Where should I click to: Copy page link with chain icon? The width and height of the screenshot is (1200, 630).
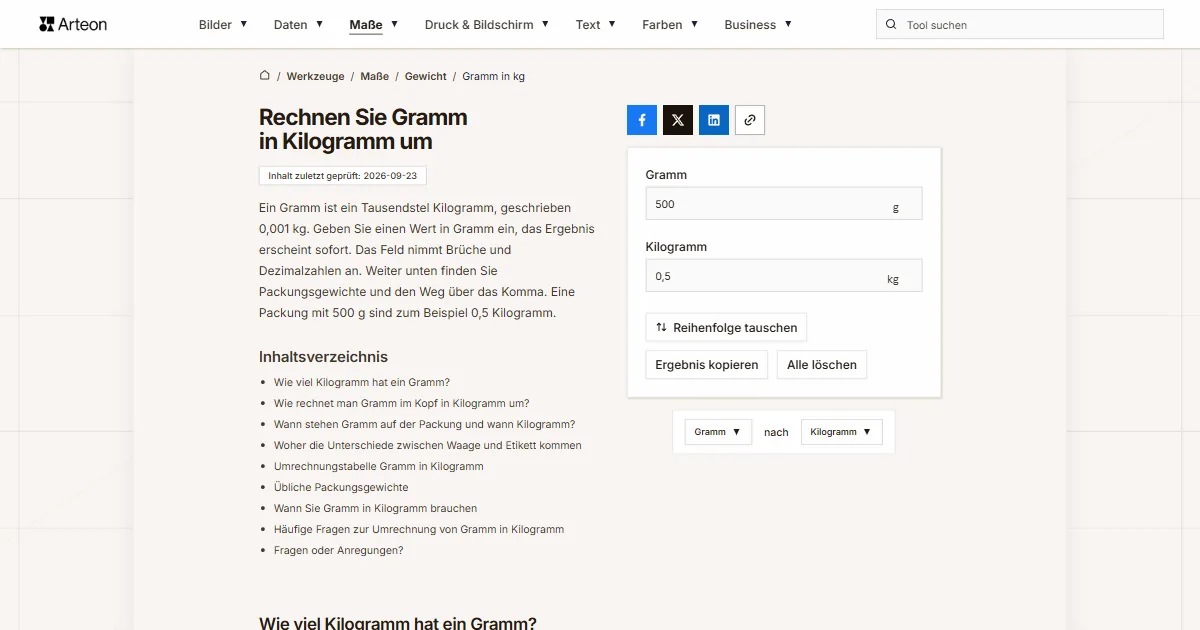pyautogui.click(x=750, y=120)
